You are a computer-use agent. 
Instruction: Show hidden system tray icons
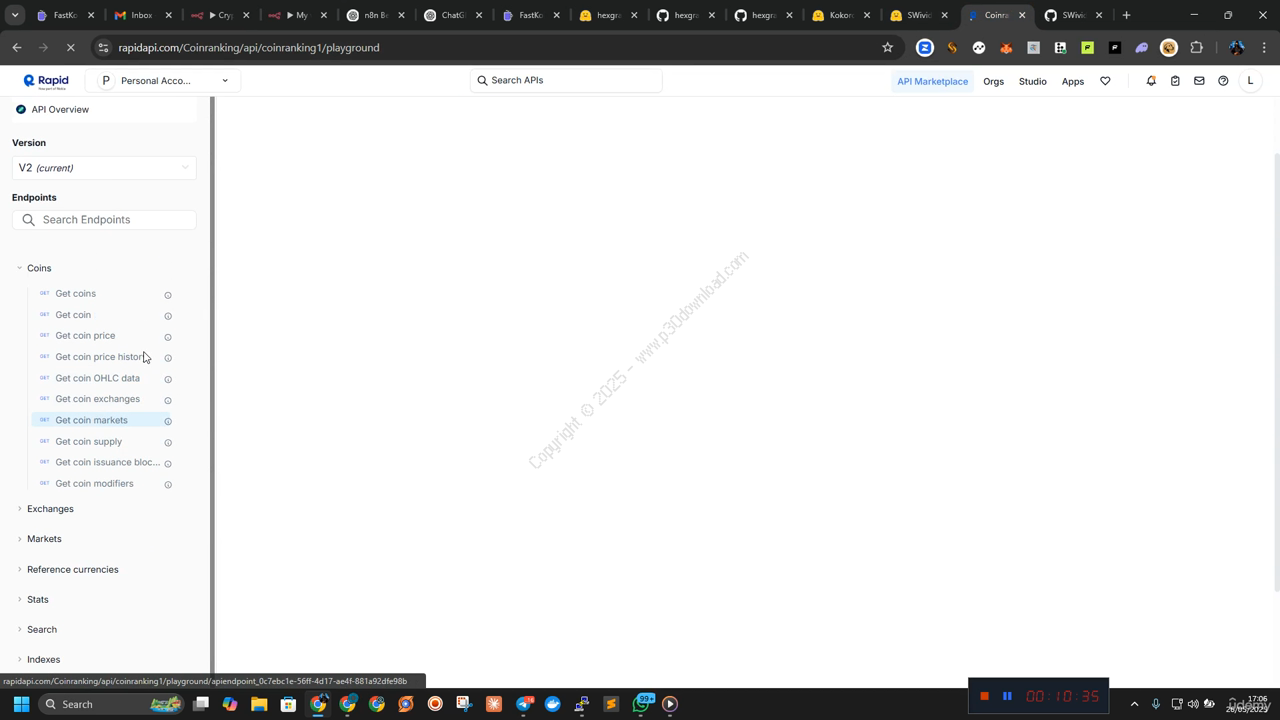coord(1134,704)
